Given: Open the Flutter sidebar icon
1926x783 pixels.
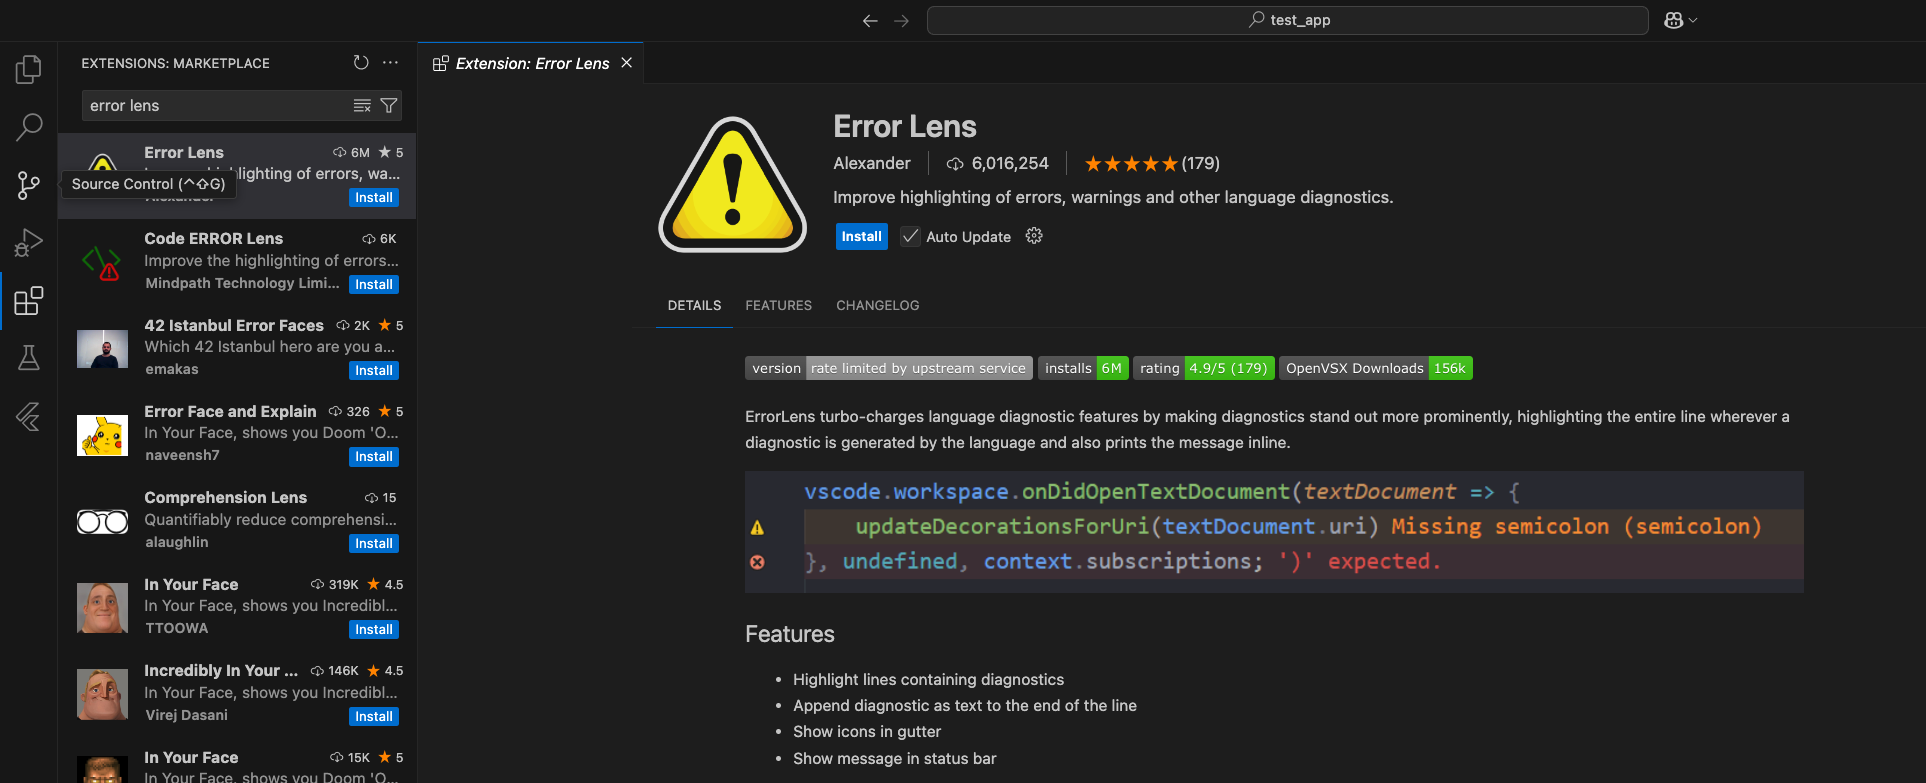Looking at the screenshot, I should [x=29, y=416].
